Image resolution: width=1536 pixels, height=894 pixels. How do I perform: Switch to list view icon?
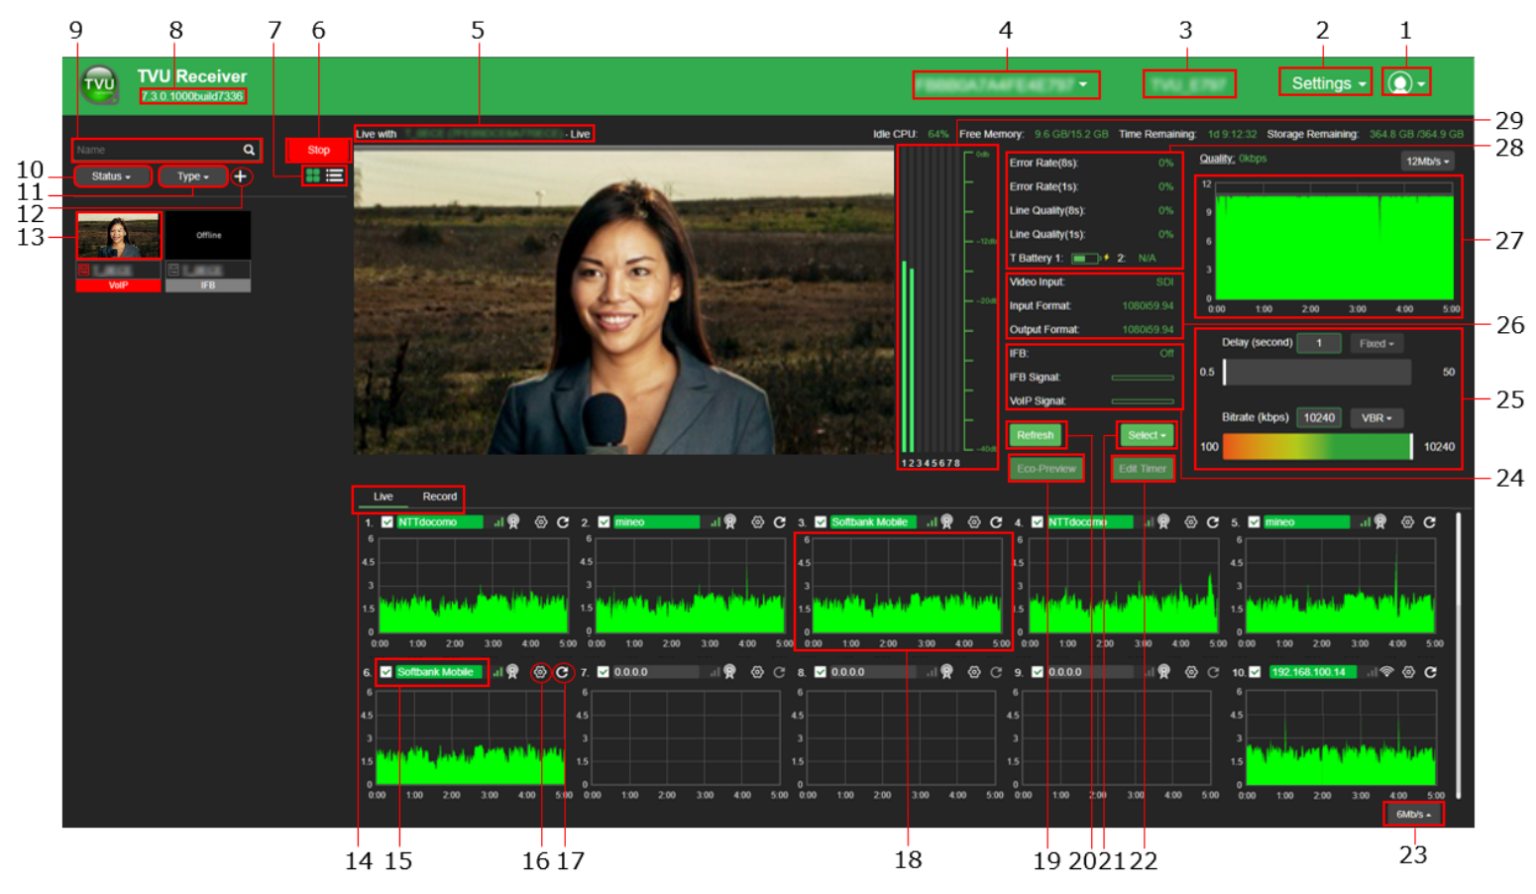click(x=335, y=176)
